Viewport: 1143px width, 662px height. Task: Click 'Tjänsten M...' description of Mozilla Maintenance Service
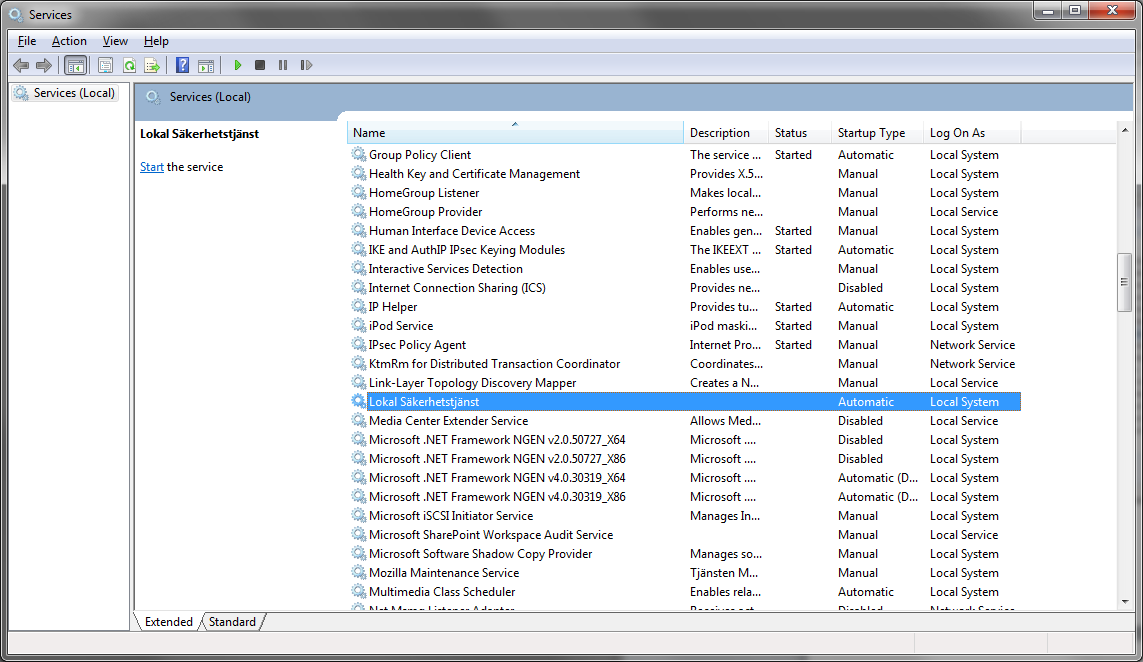[x=724, y=572]
